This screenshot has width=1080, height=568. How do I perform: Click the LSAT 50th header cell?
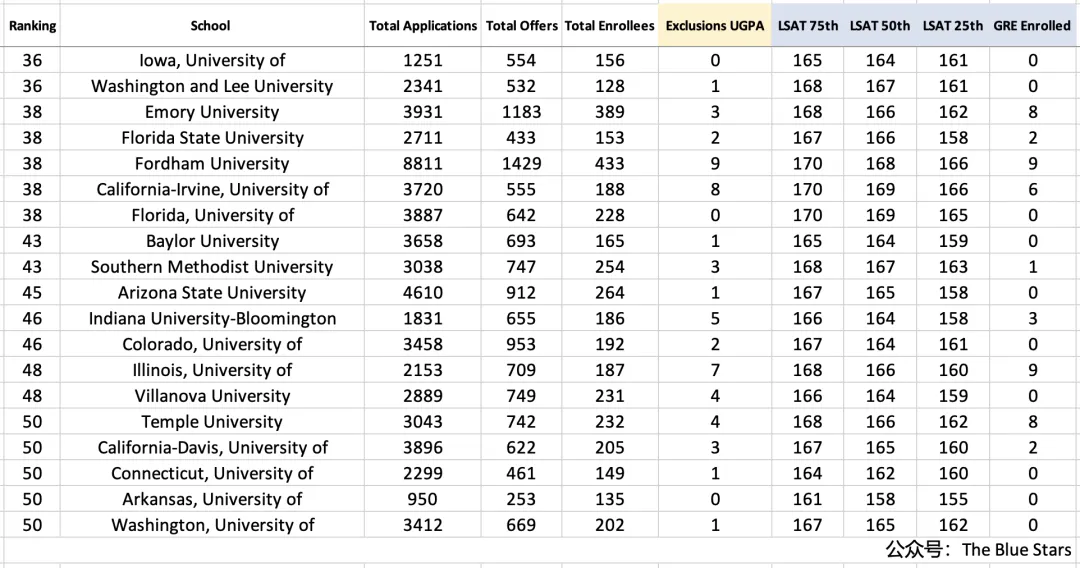[880, 26]
